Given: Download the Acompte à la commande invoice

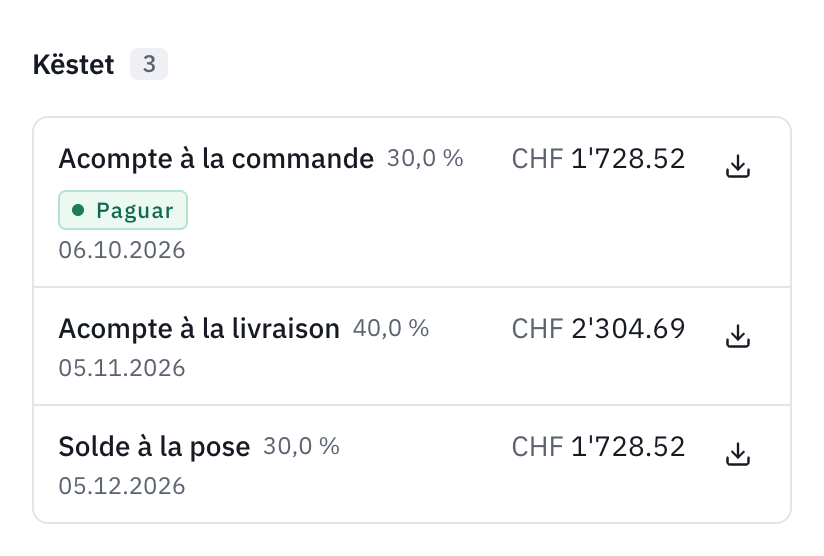Looking at the screenshot, I should 738,166.
